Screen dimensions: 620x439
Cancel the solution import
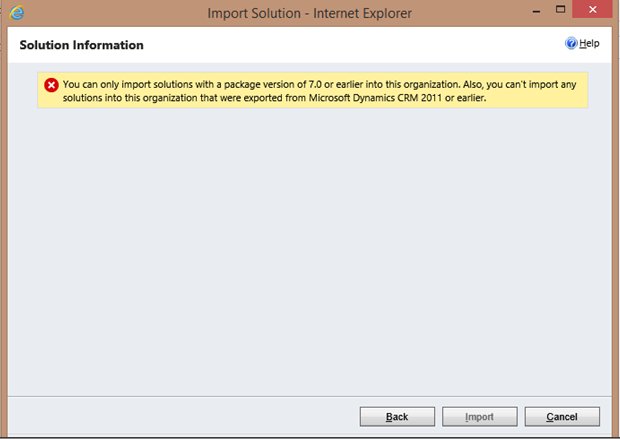tap(562, 416)
